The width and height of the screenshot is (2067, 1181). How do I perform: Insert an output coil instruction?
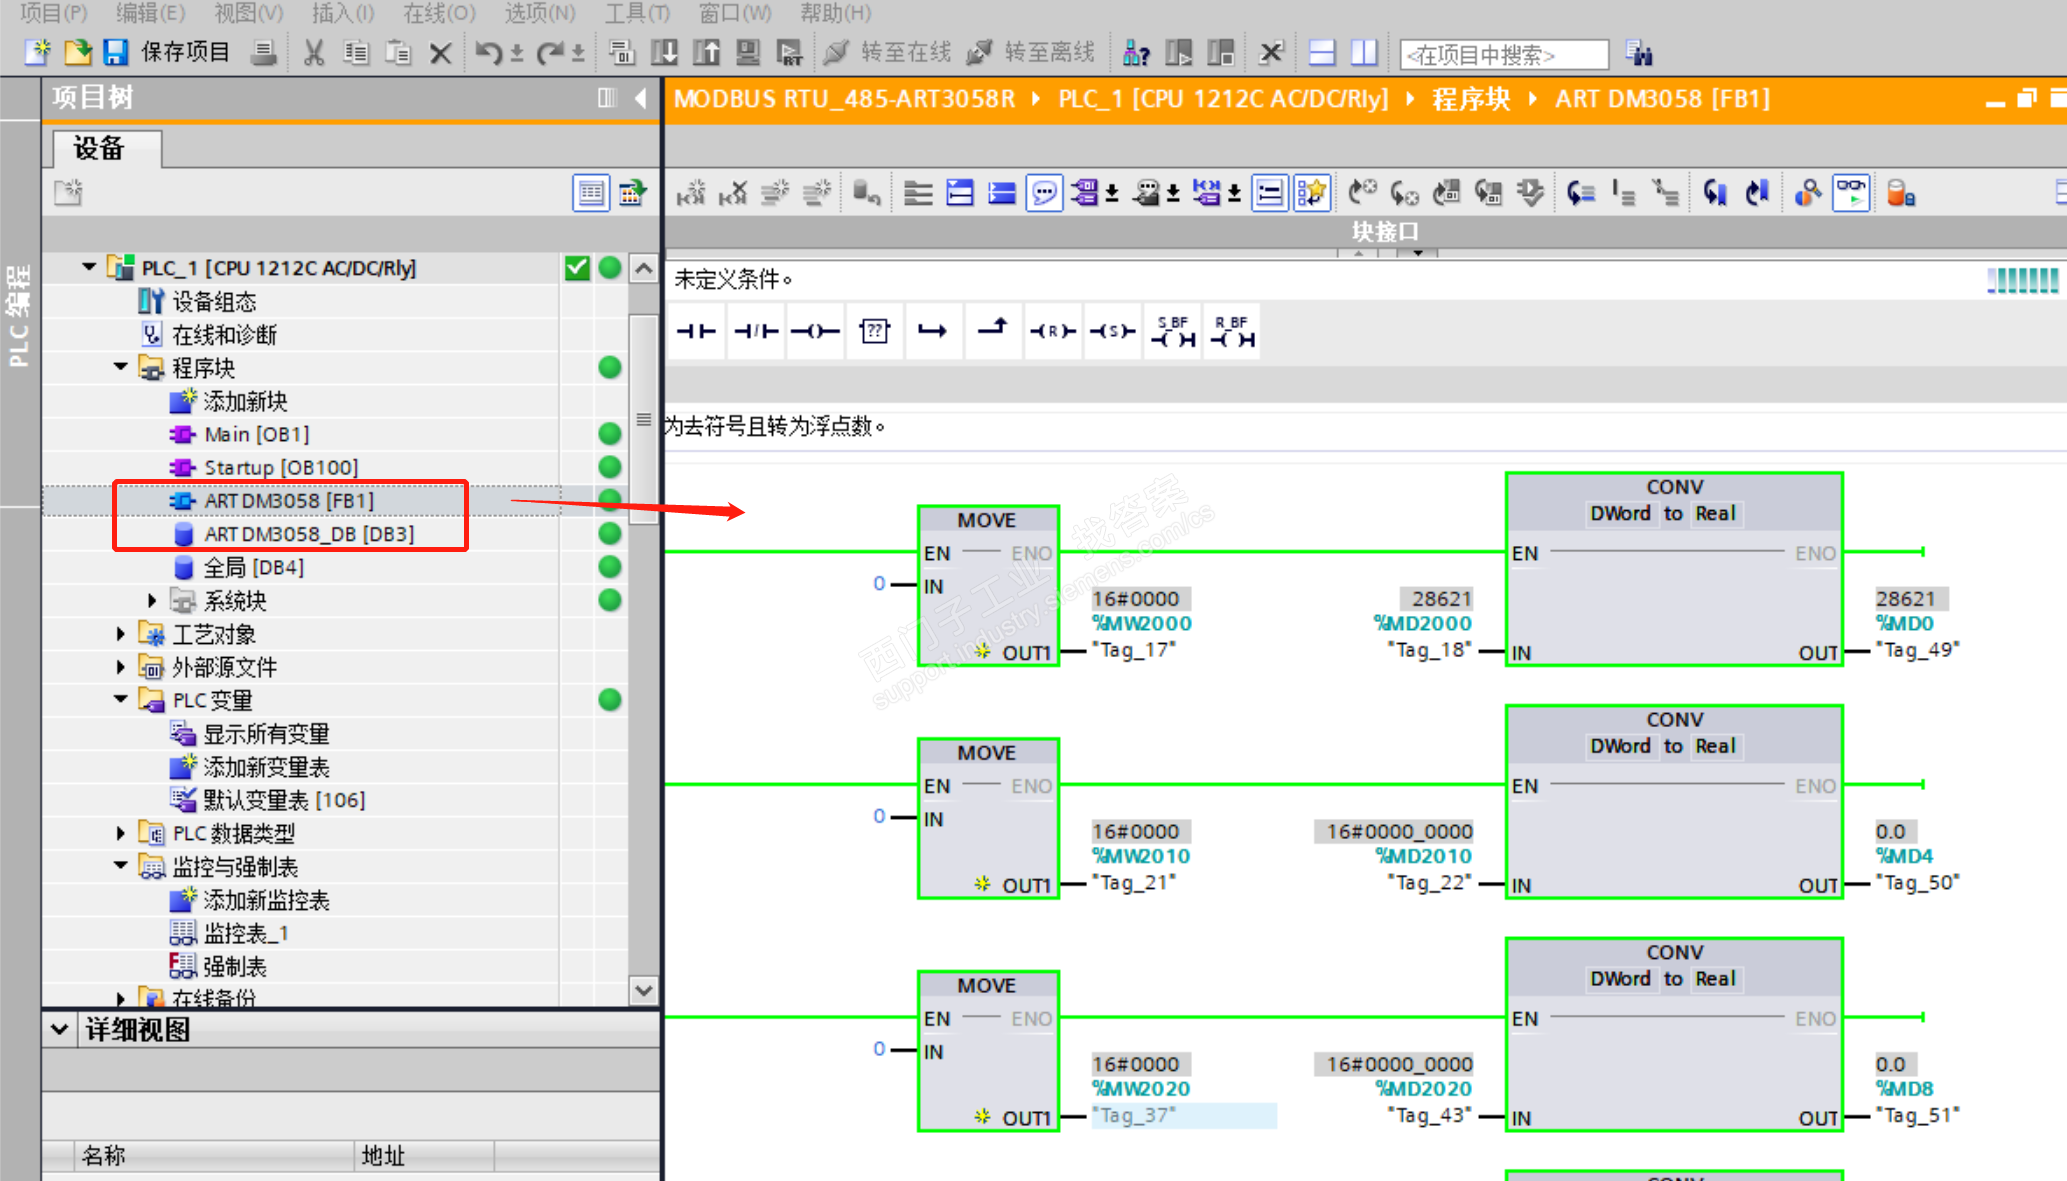point(815,332)
